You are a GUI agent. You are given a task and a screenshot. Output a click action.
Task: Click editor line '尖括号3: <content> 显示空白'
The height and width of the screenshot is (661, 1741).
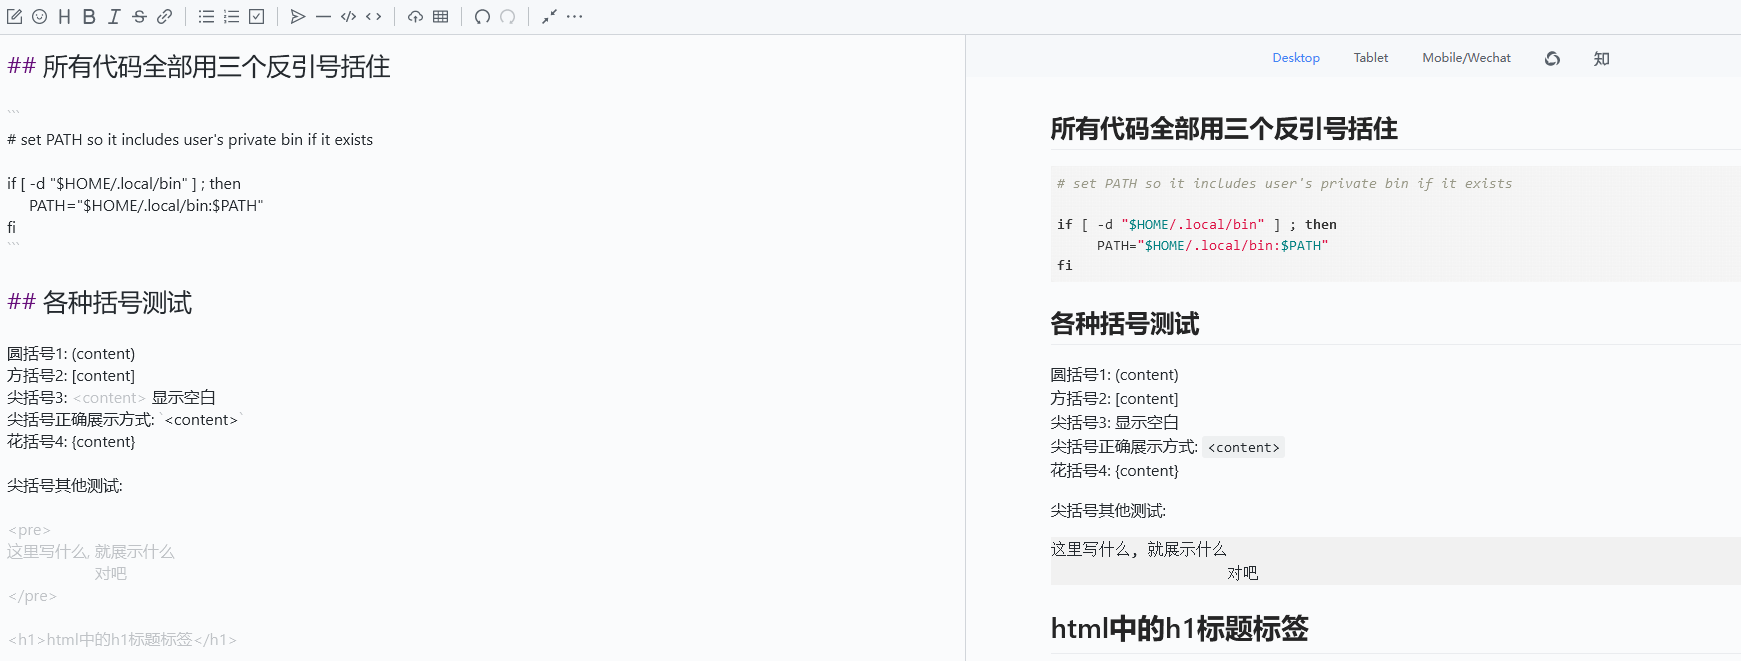[111, 398]
